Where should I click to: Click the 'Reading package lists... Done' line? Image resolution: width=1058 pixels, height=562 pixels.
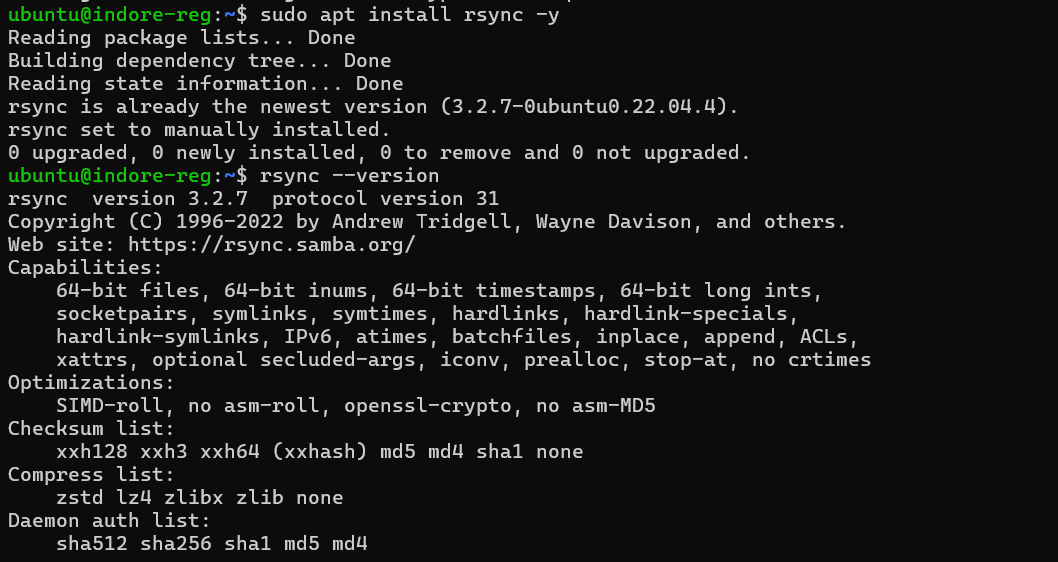click(x=181, y=38)
